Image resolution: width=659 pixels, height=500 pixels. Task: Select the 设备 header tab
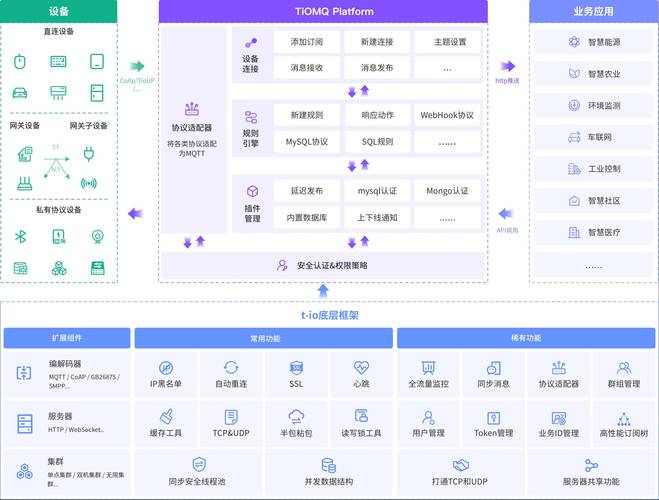(58, 11)
